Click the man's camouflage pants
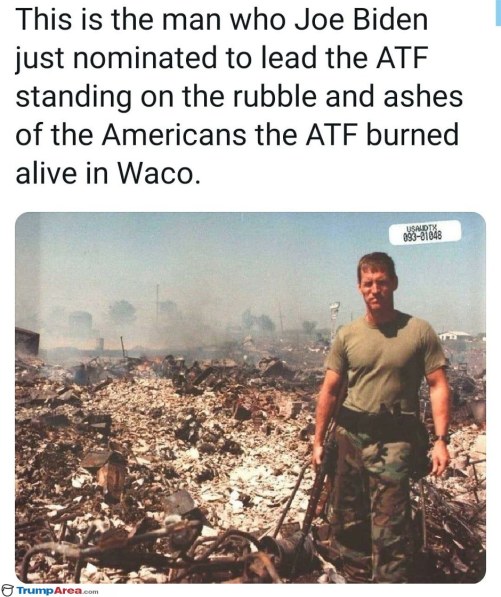Image resolution: width=501 pixels, height=597 pixels. coord(375,495)
